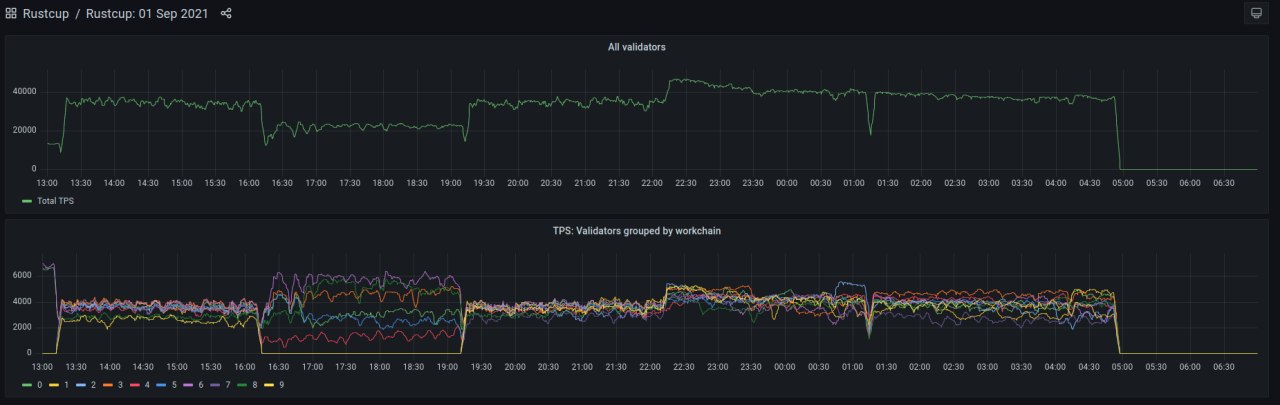This screenshot has height=405, width=1280.
Task: Open the purple color swatch for series 6
Action: tap(188, 384)
